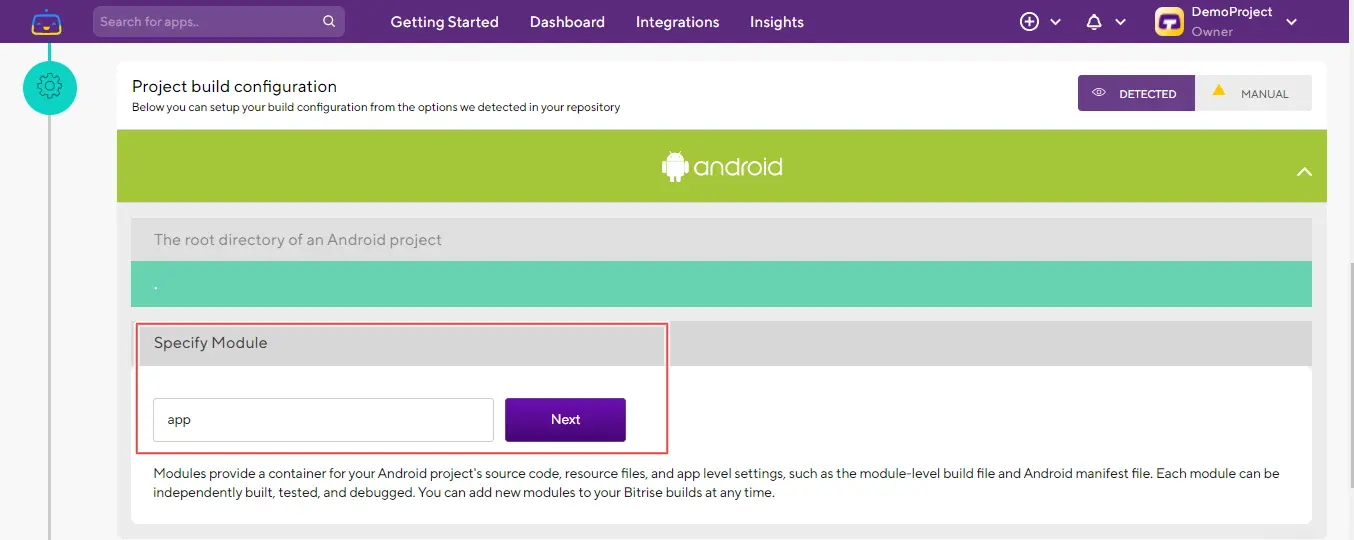Screen dimensions: 1354x540
Task: Expand the chevron beside the plus icon
Action: (1055, 22)
